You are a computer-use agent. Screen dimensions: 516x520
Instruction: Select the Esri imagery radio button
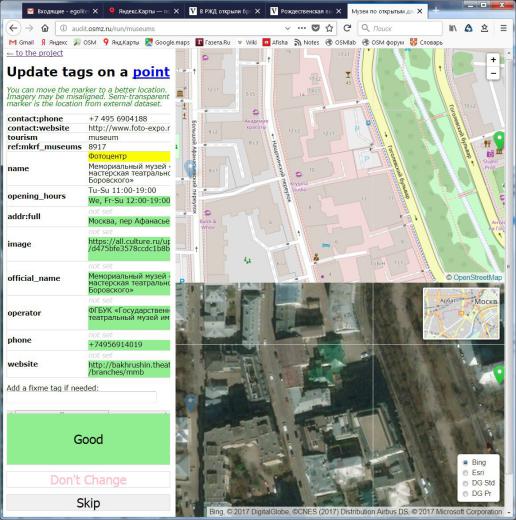click(x=466, y=473)
